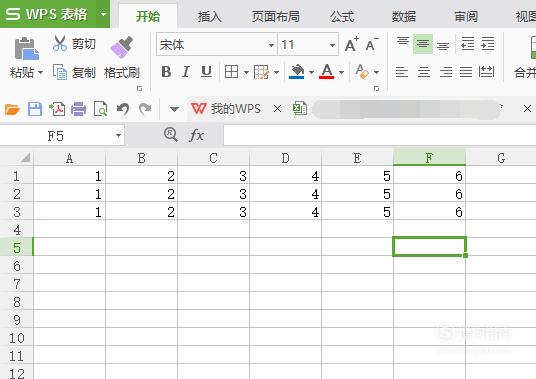Viewport: 536px width, 379px height.
Task: Open font group dialog launcher
Action: pos(376,89)
